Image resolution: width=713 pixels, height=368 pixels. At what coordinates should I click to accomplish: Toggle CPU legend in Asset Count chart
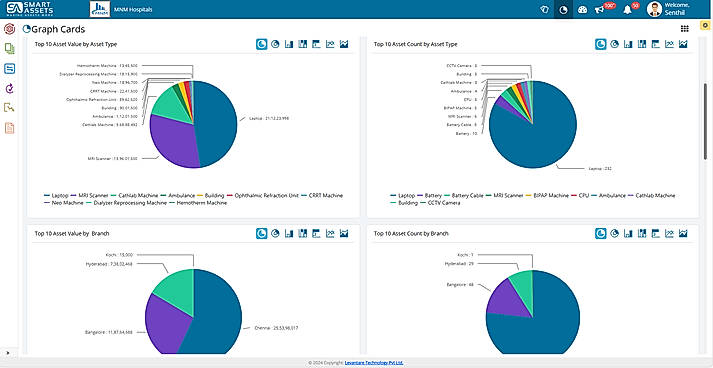tap(581, 196)
